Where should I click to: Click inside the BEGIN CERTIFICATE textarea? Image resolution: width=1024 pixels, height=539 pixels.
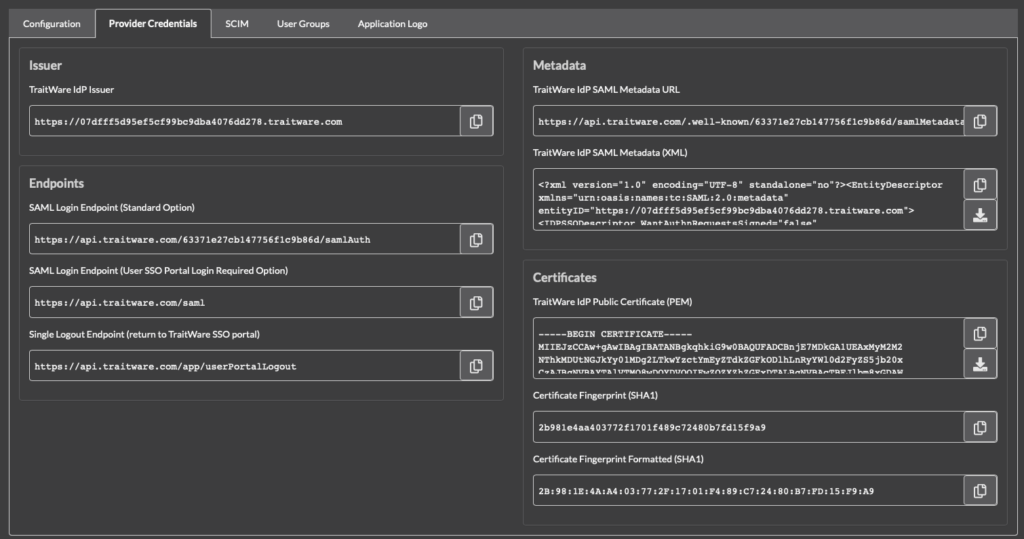coord(749,348)
